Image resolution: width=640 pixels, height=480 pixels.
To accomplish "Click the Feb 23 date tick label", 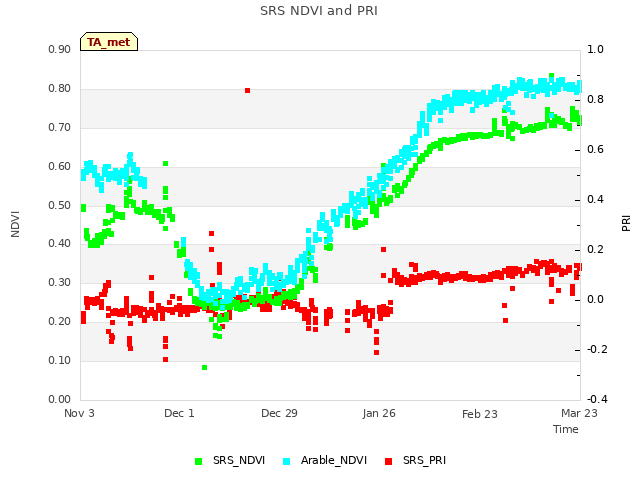I will tap(480, 414).
